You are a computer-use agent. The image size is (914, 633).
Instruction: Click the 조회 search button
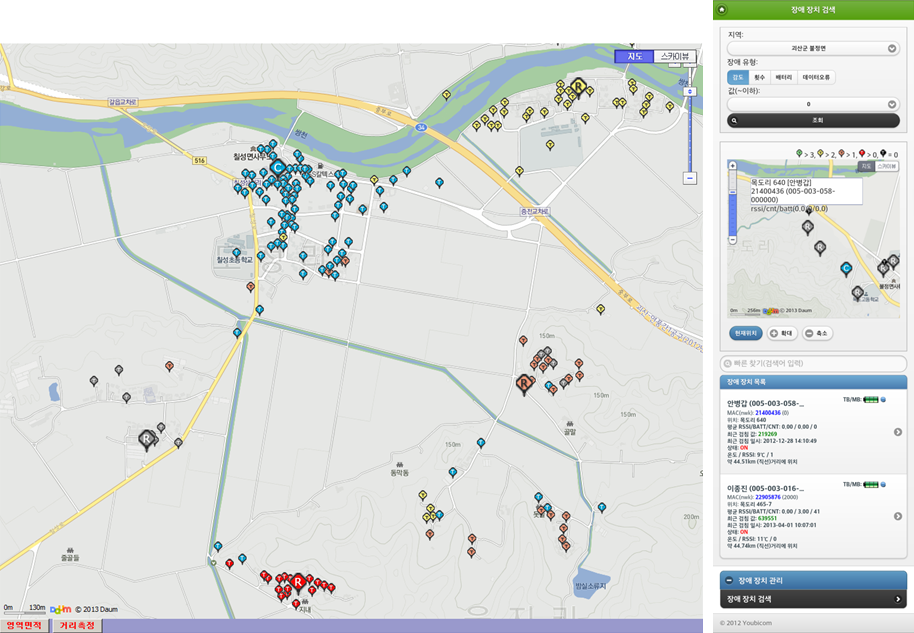(x=813, y=120)
